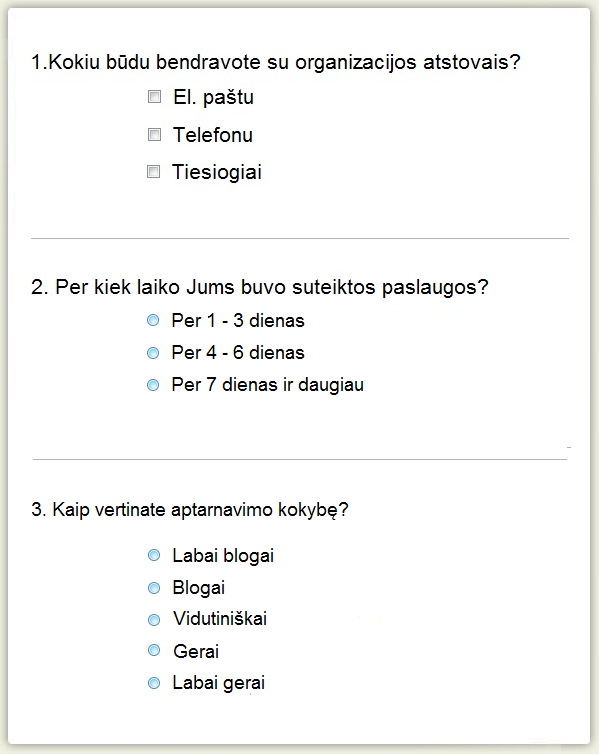The width and height of the screenshot is (599, 755).
Task: Select the 'Labai blogai' radio button
Action: point(154,556)
